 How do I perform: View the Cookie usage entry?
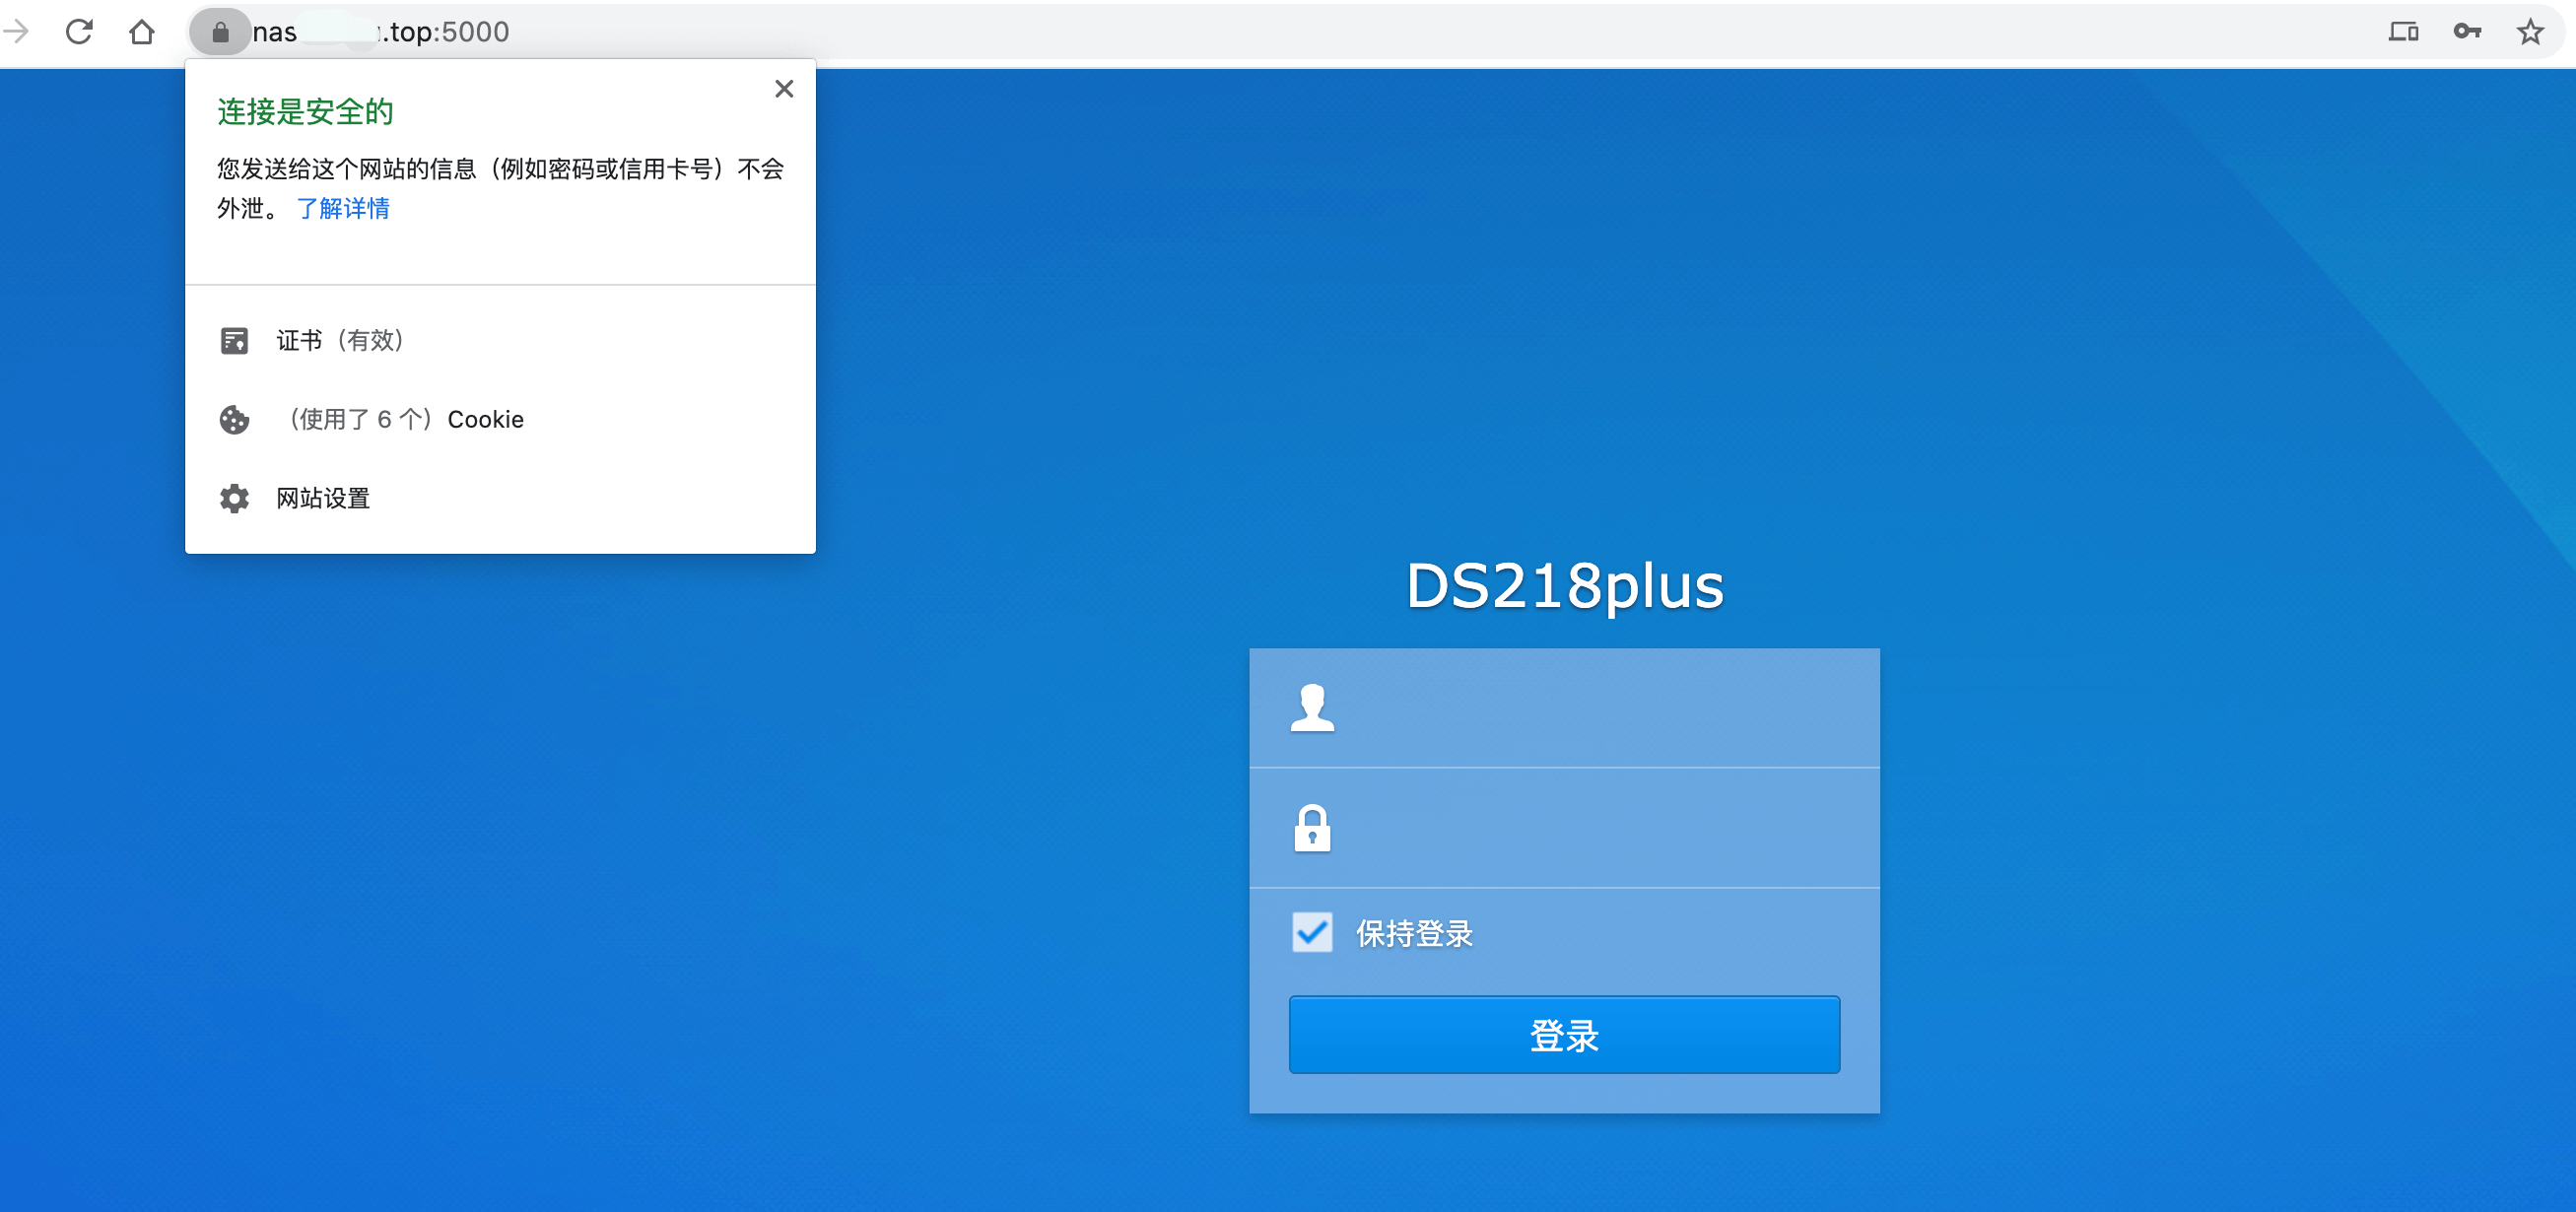point(500,420)
